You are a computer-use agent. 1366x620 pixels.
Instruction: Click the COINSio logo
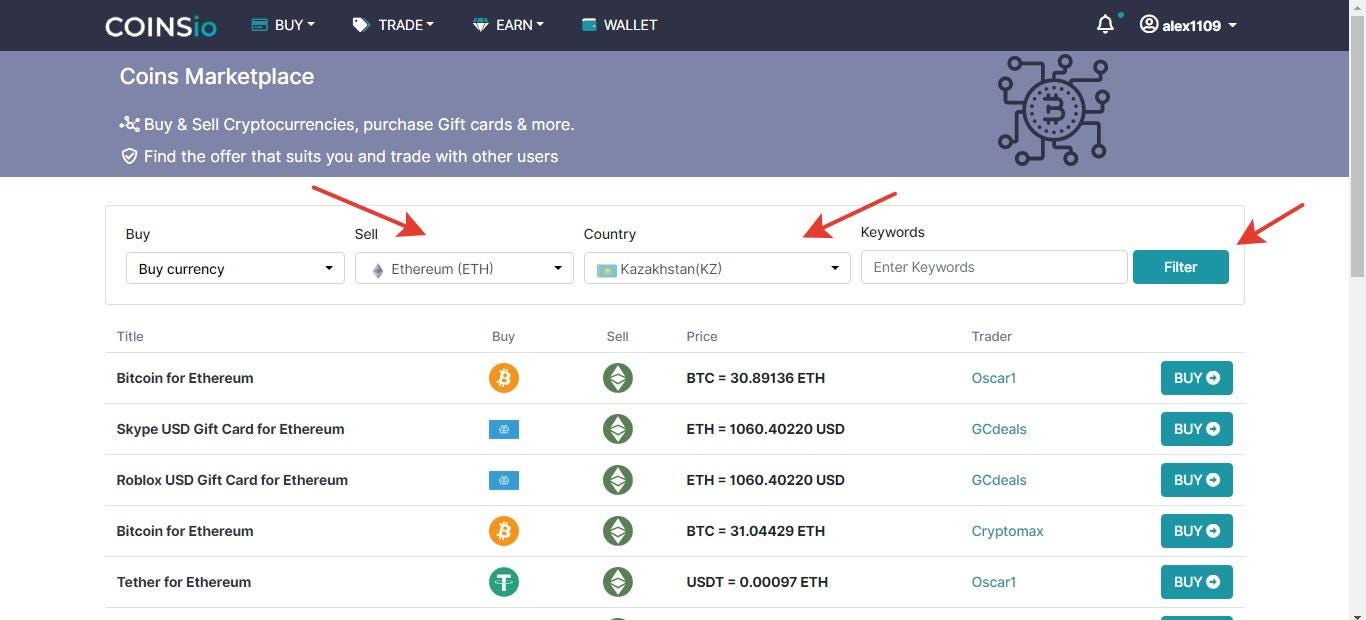point(160,26)
